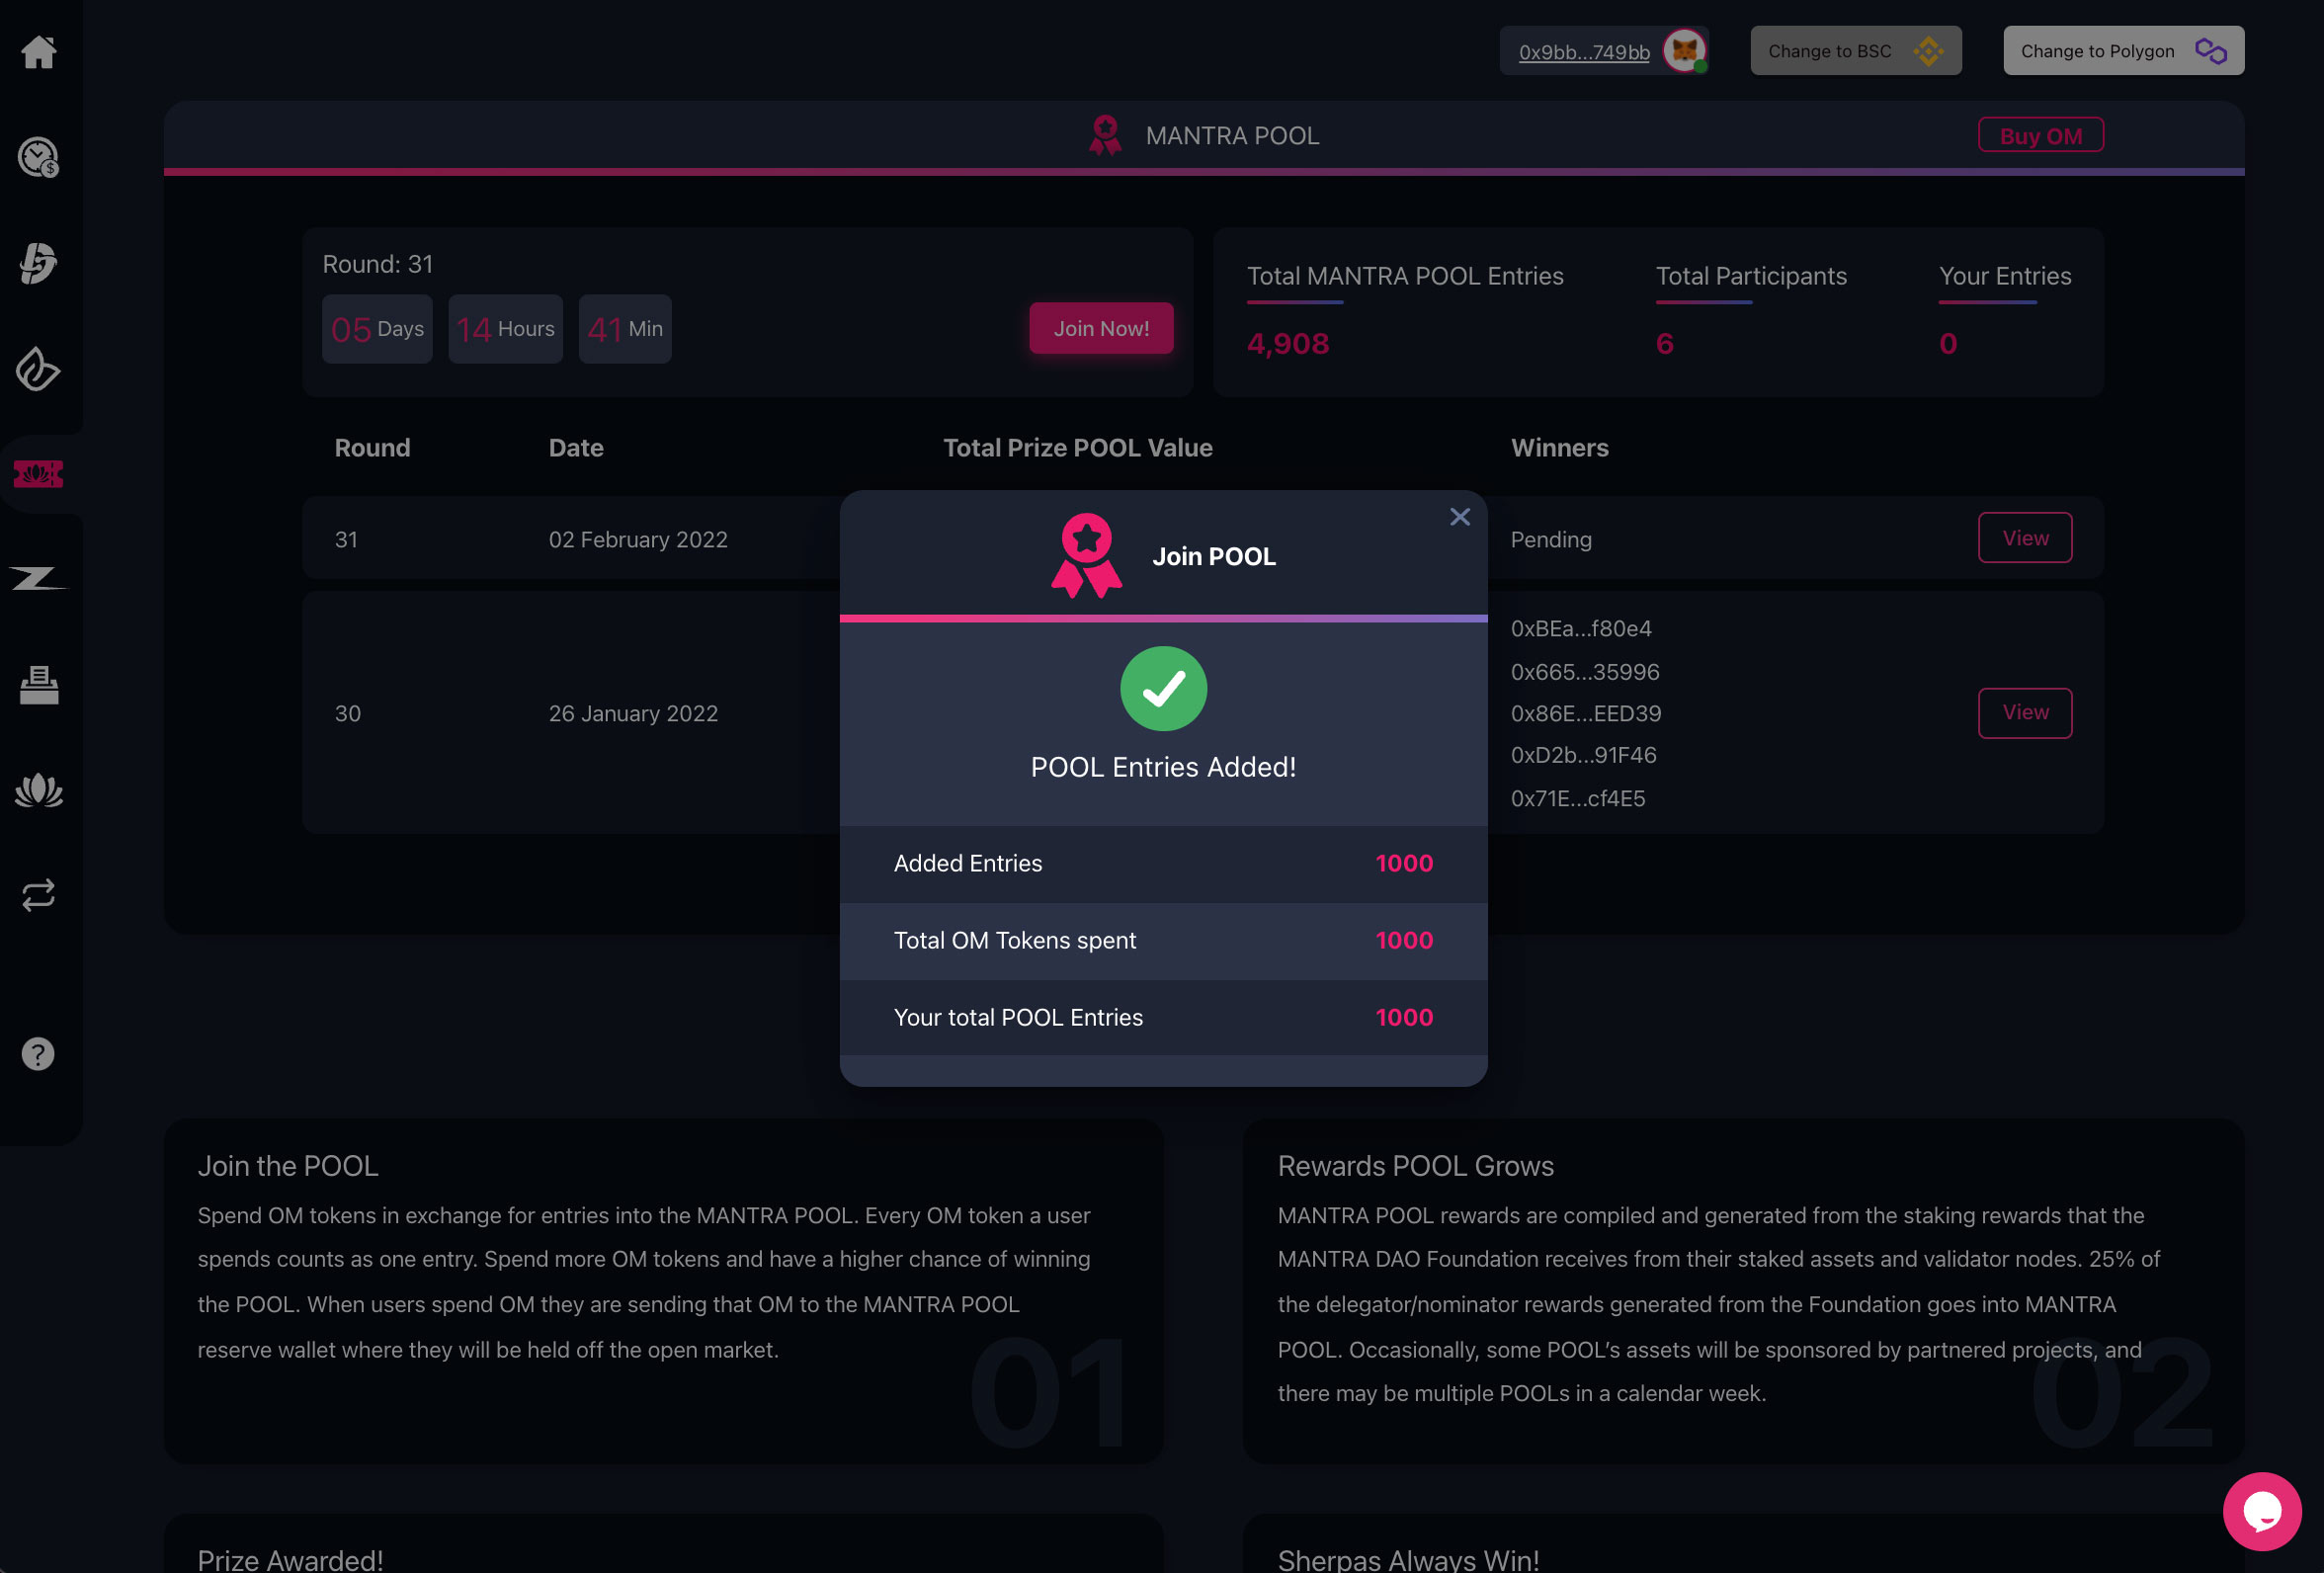View details for round 31
The width and height of the screenshot is (2324, 1573).
point(2025,538)
